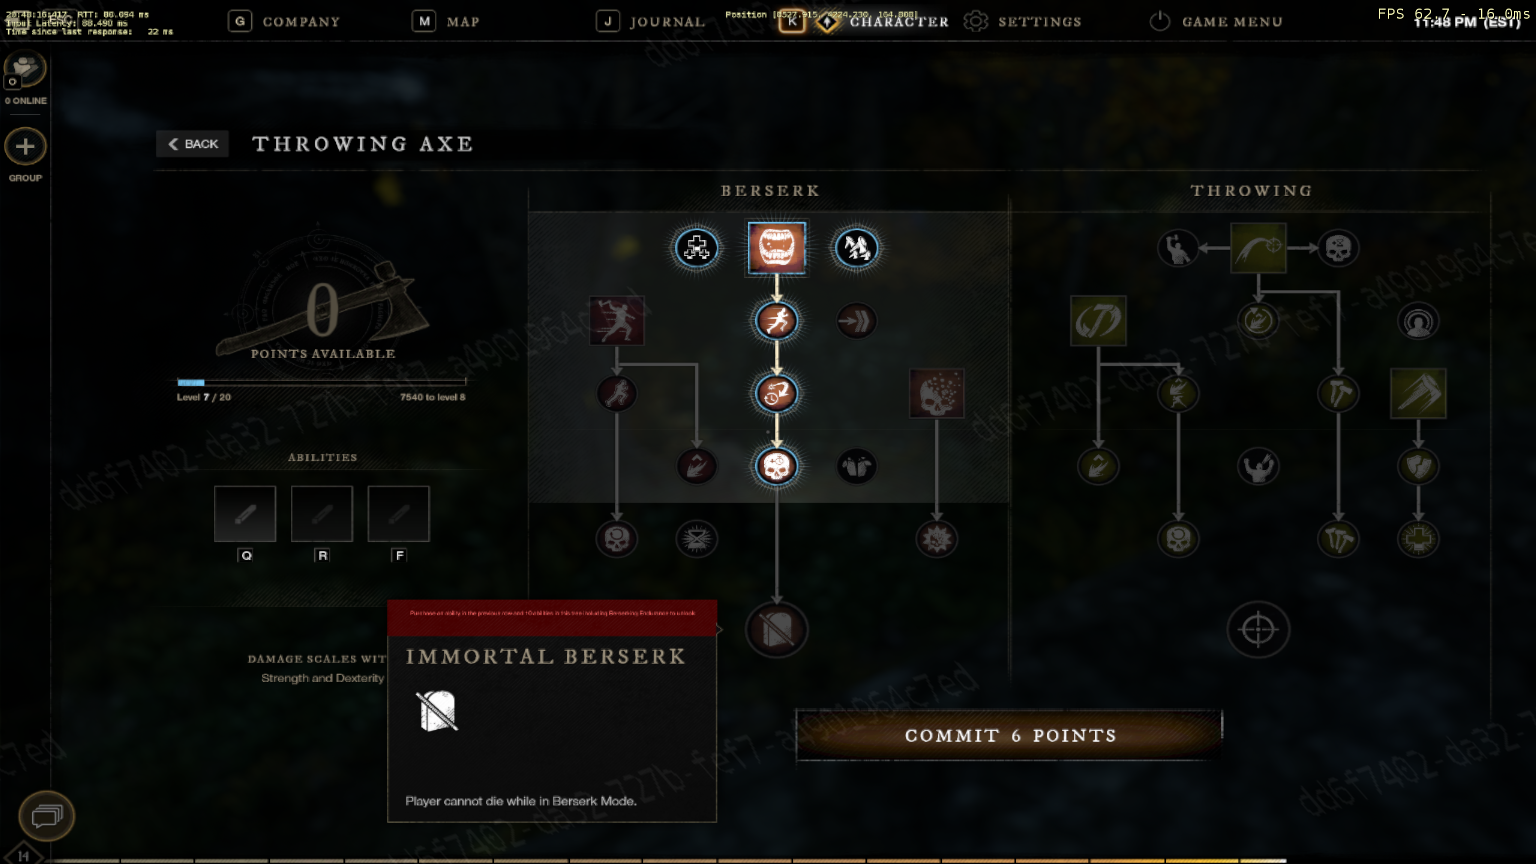This screenshot has width=1536, height=864.
Task: Go Back from Throwing Axe screen
Action: [193, 144]
